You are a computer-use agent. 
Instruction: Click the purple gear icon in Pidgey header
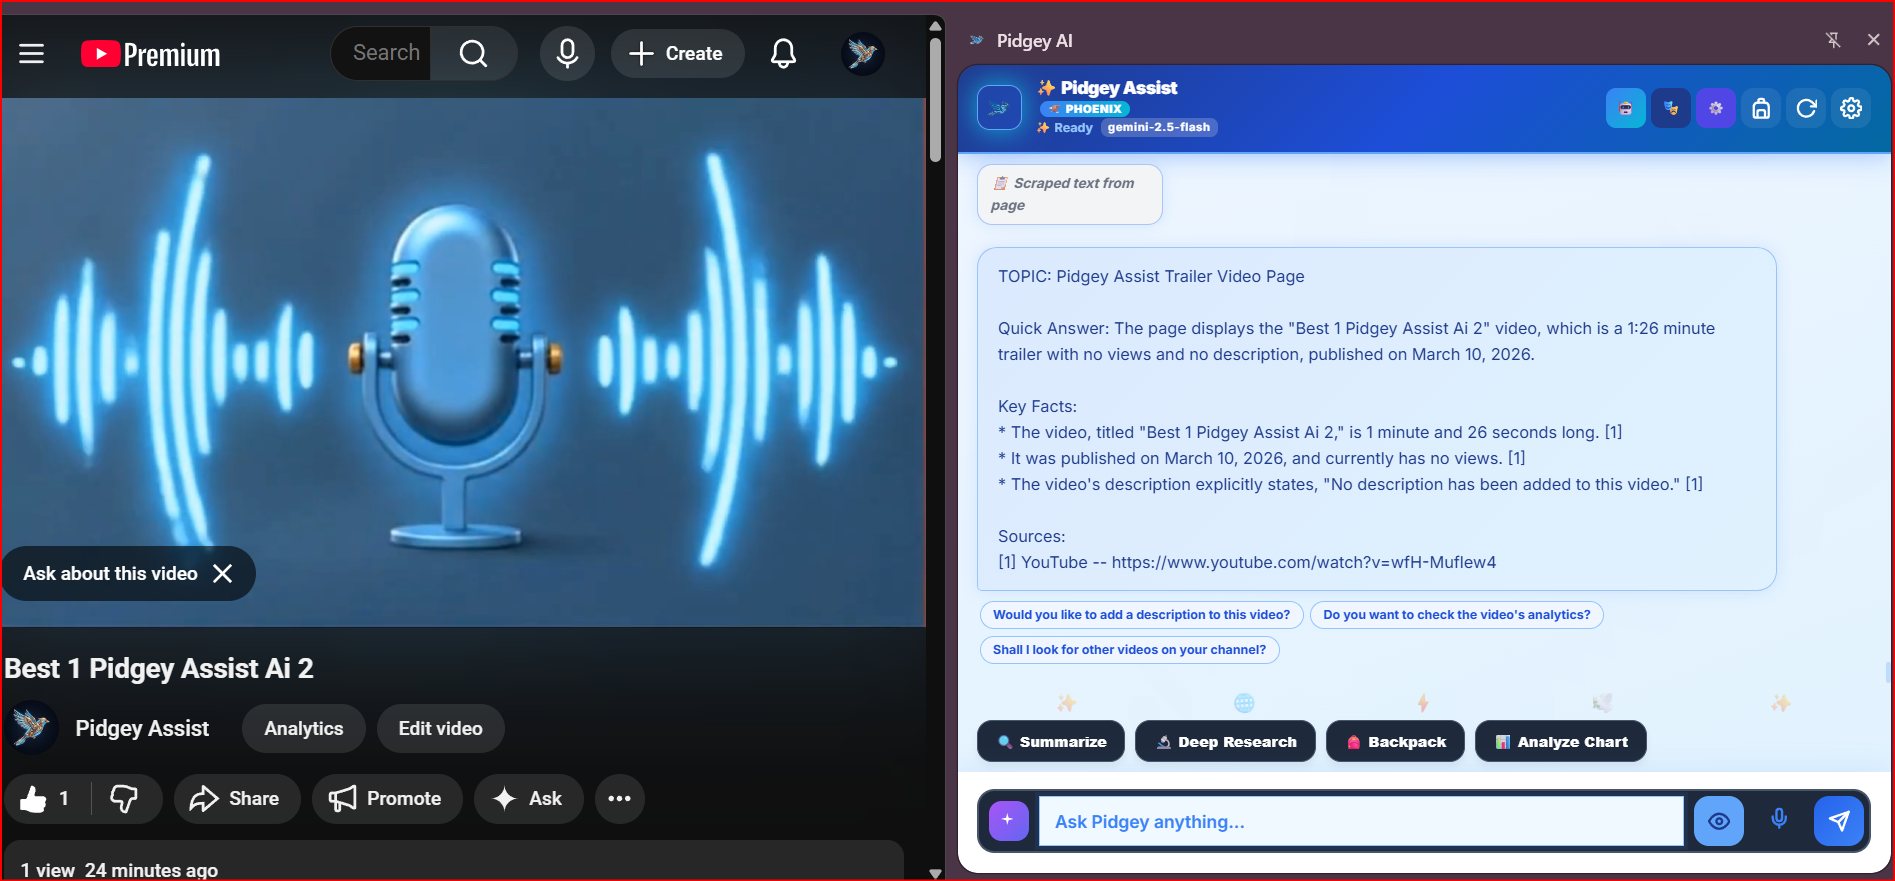tap(1716, 108)
